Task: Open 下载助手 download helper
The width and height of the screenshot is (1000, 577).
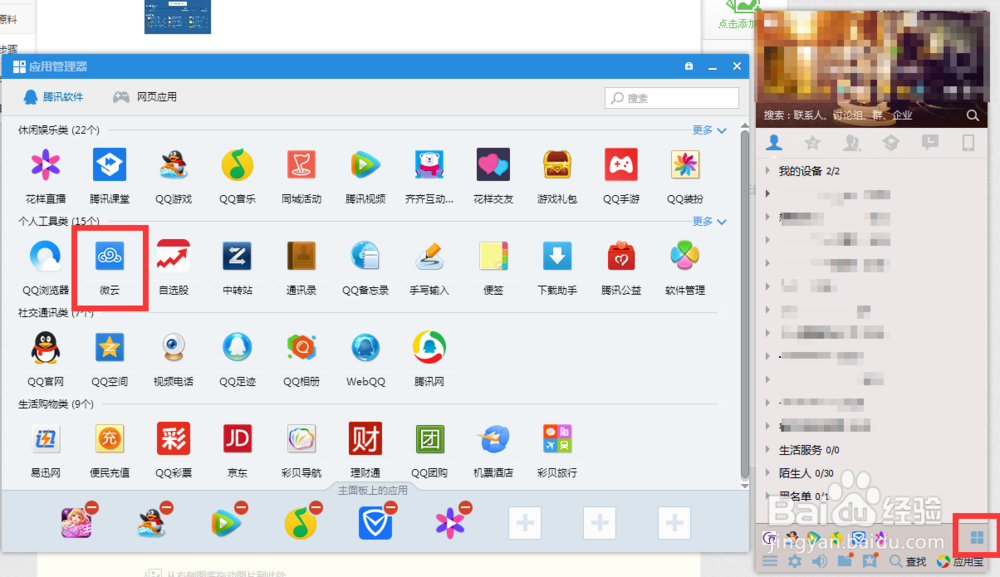Action: pos(557,256)
